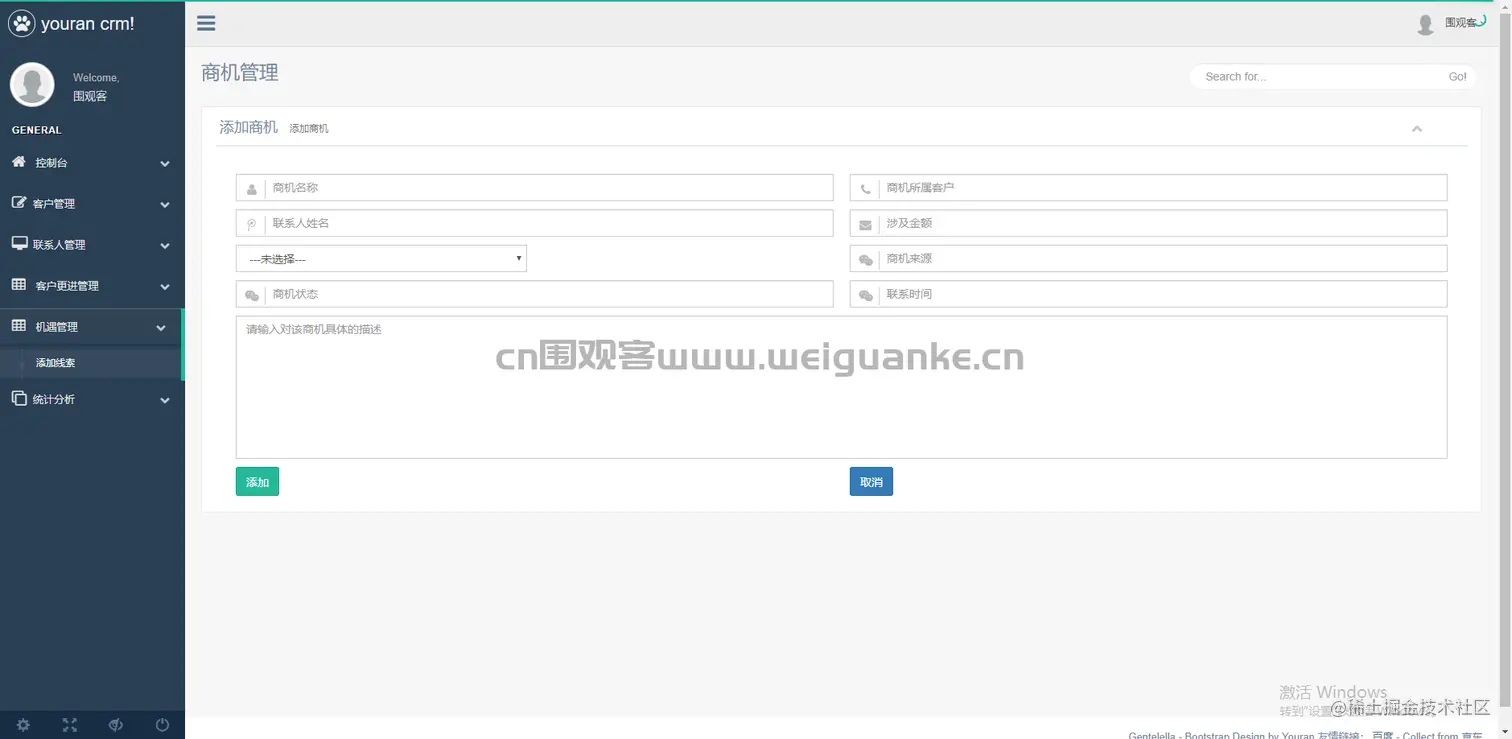Open settings gear in sidebar footer

[x=23, y=725]
